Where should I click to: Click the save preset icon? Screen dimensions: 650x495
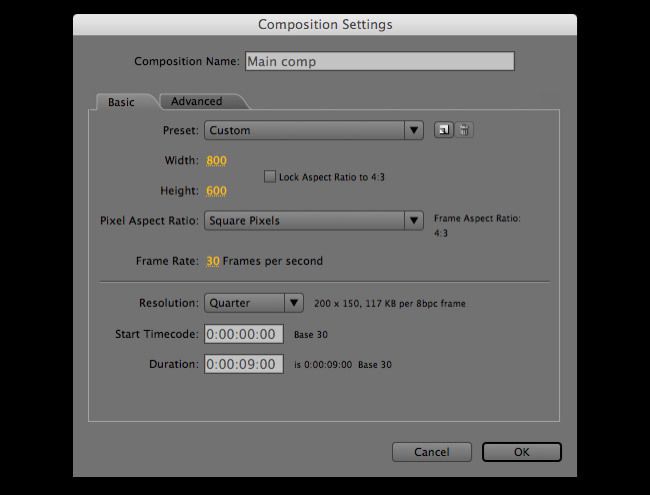pos(444,130)
